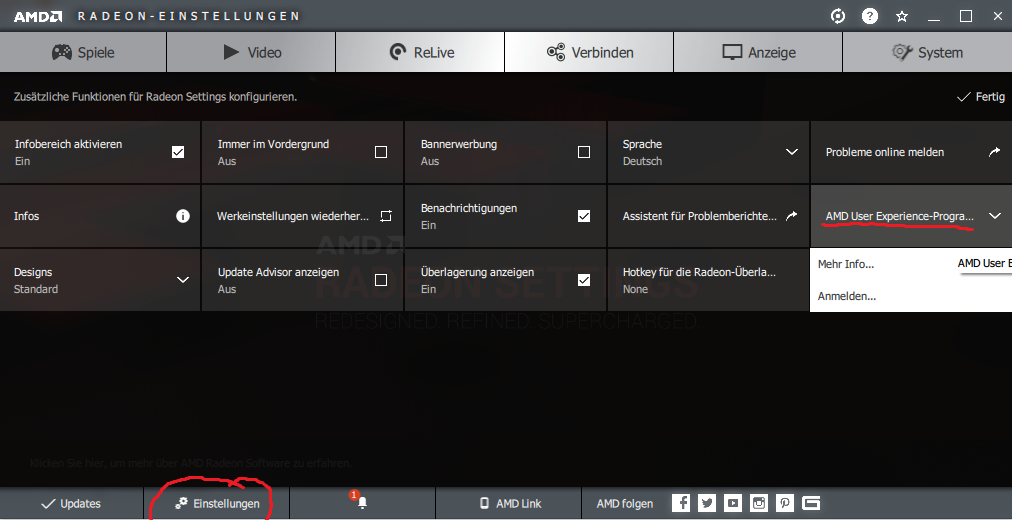Click the Designs Standard value text

coord(35,289)
